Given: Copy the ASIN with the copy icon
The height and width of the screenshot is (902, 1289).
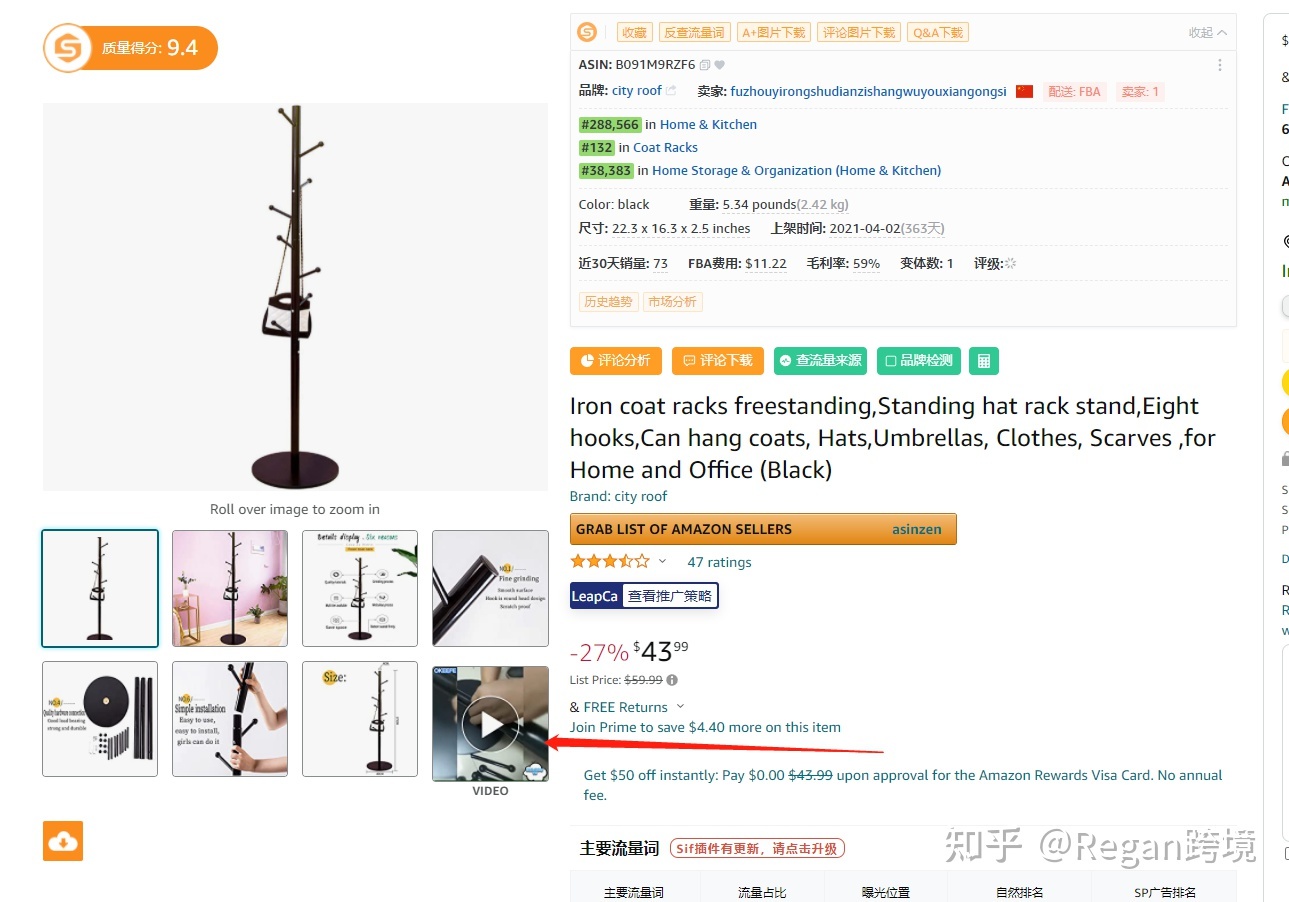Looking at the screenshot, I should (705, 65).
